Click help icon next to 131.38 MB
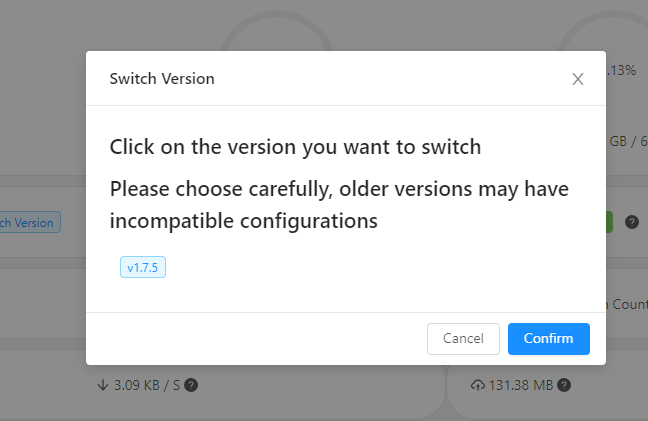 565,385
